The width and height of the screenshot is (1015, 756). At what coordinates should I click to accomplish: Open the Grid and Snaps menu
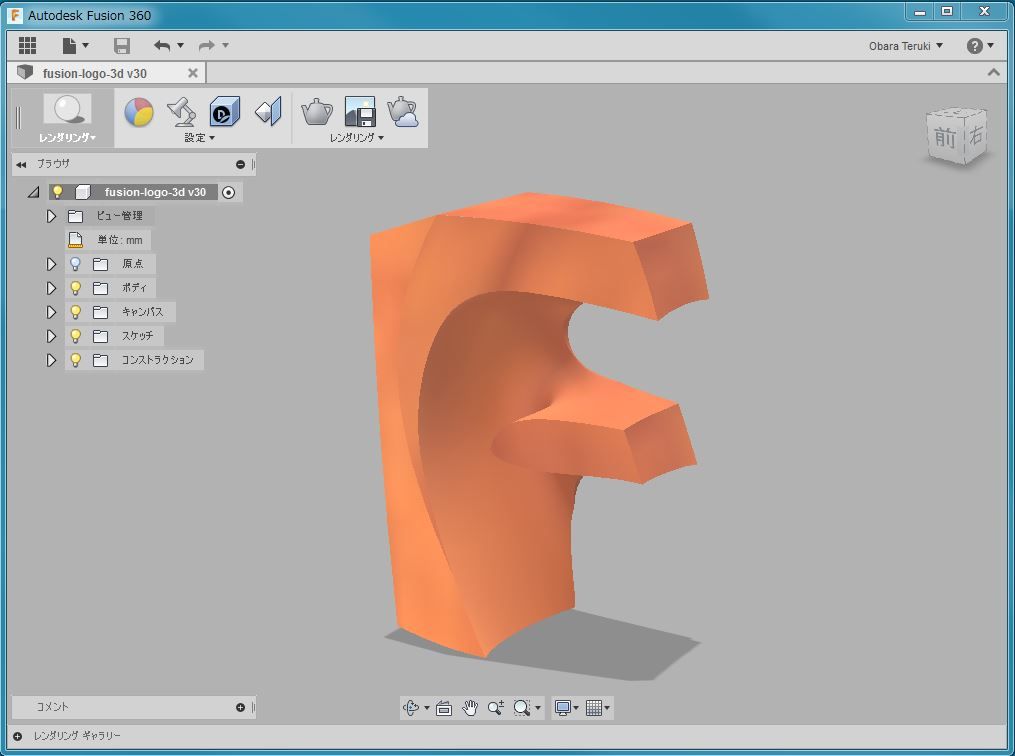[597, 708]
